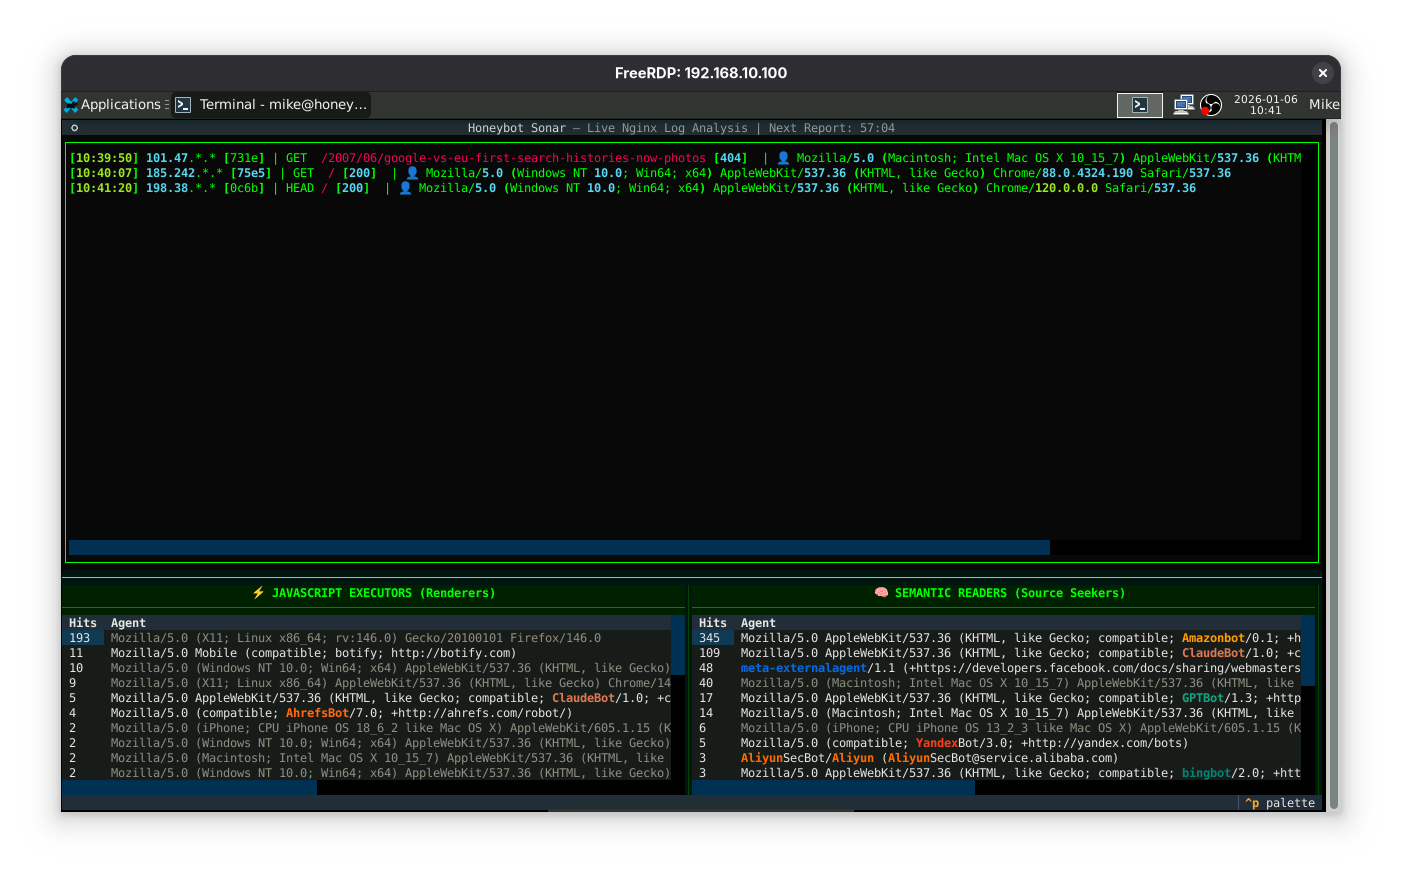
Task: Open the clock showing 2026-01-06 10:41
Action: [1265, 105]
